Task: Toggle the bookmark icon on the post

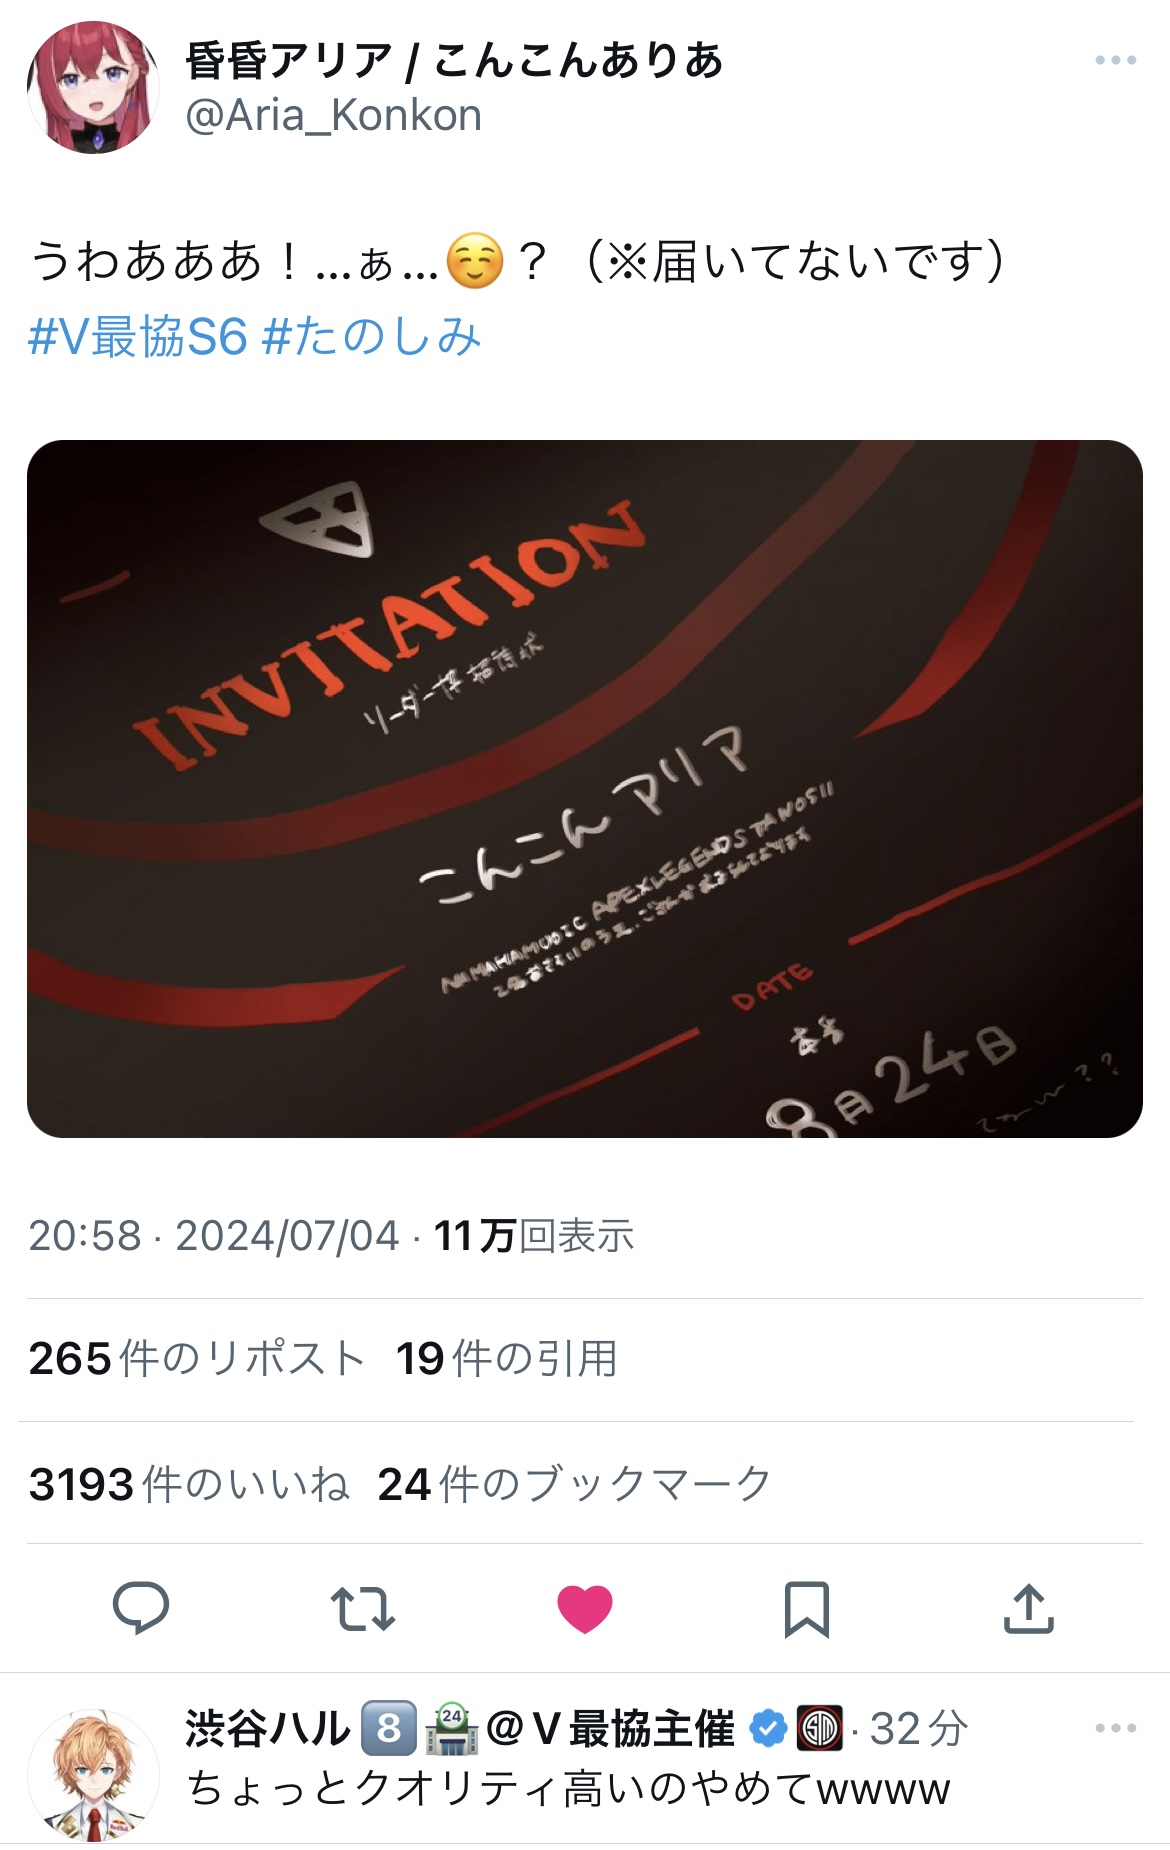Action: [x=807, y=1609]
